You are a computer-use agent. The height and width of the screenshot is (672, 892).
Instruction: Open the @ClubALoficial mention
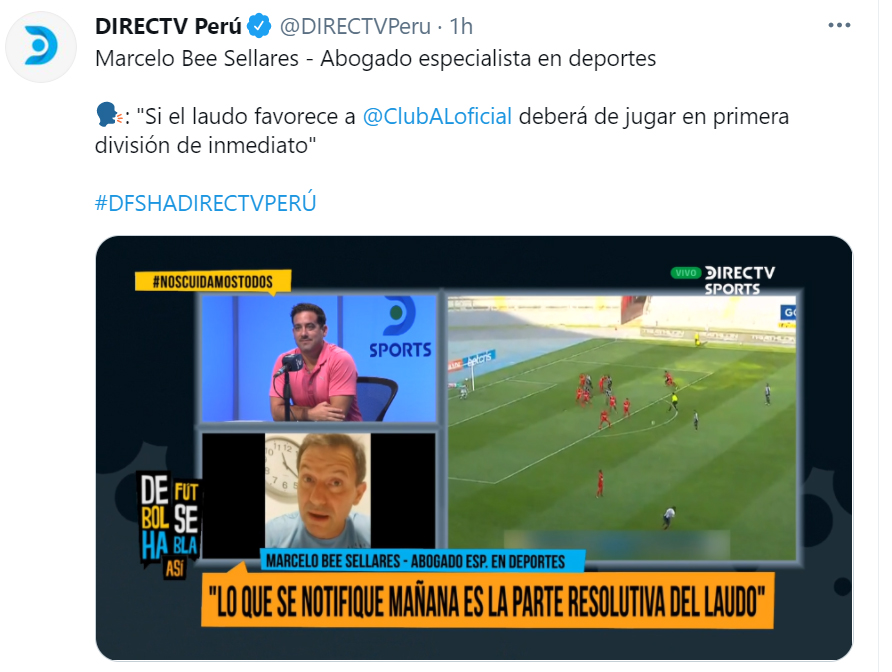point(437,117)
